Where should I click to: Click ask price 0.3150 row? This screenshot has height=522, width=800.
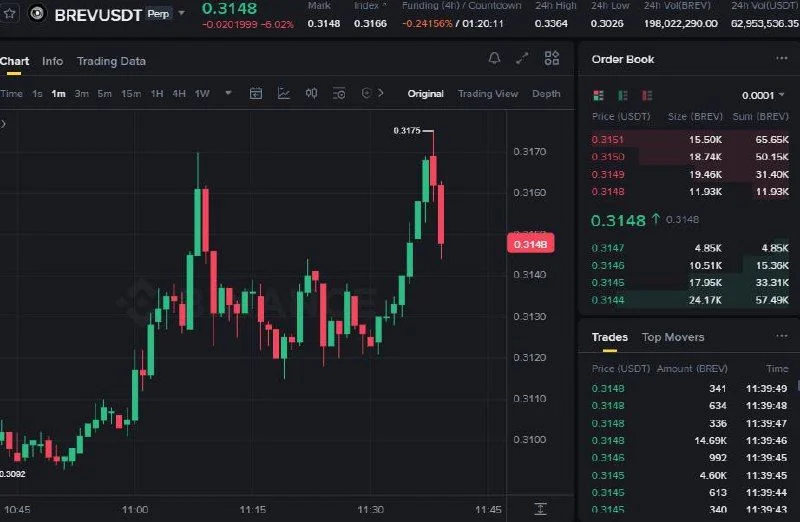click(x=690, y=157)
